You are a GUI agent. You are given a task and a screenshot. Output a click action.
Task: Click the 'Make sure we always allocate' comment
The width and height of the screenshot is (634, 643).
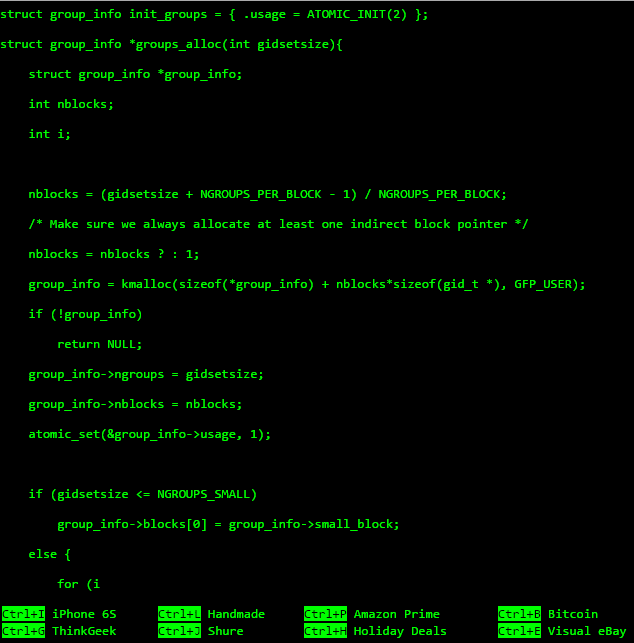pos(278,224)
